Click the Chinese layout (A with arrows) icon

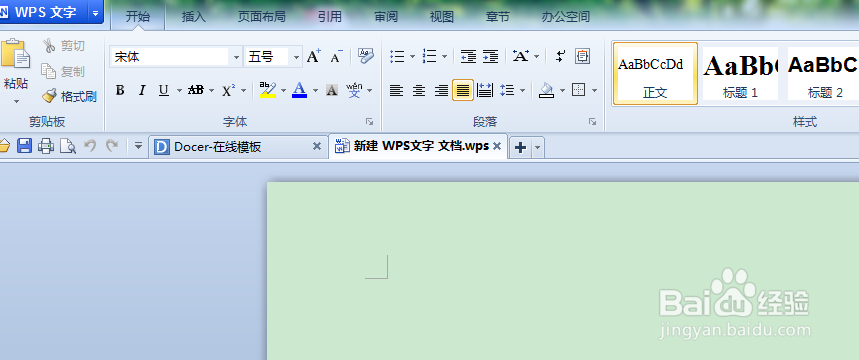click(x=520, y=56)
